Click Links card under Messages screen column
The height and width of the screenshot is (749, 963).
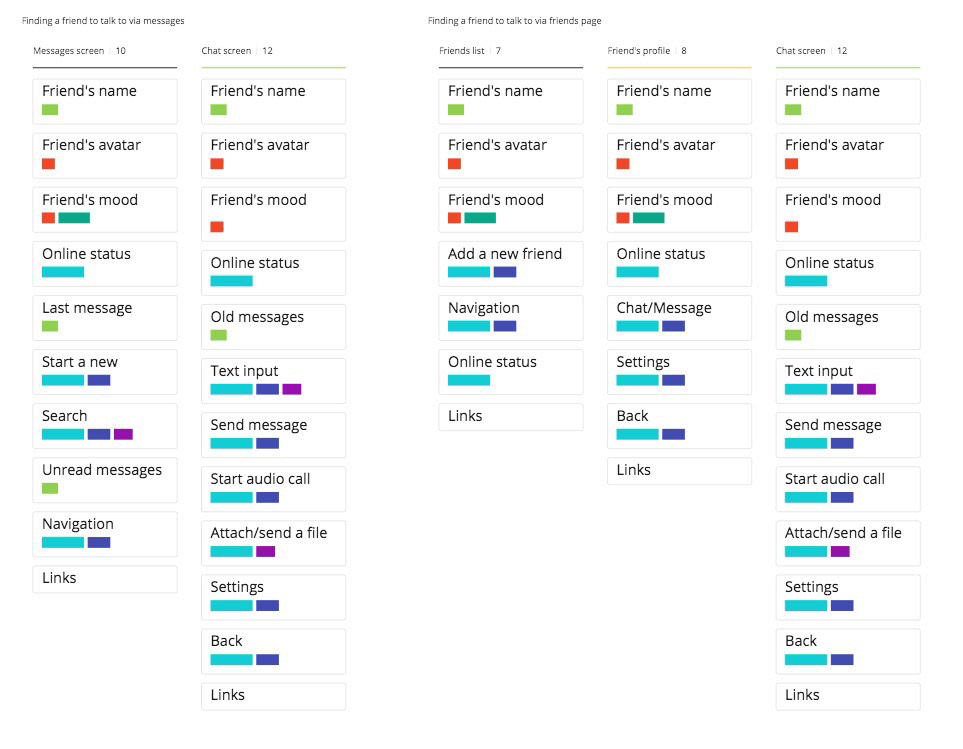105,579
